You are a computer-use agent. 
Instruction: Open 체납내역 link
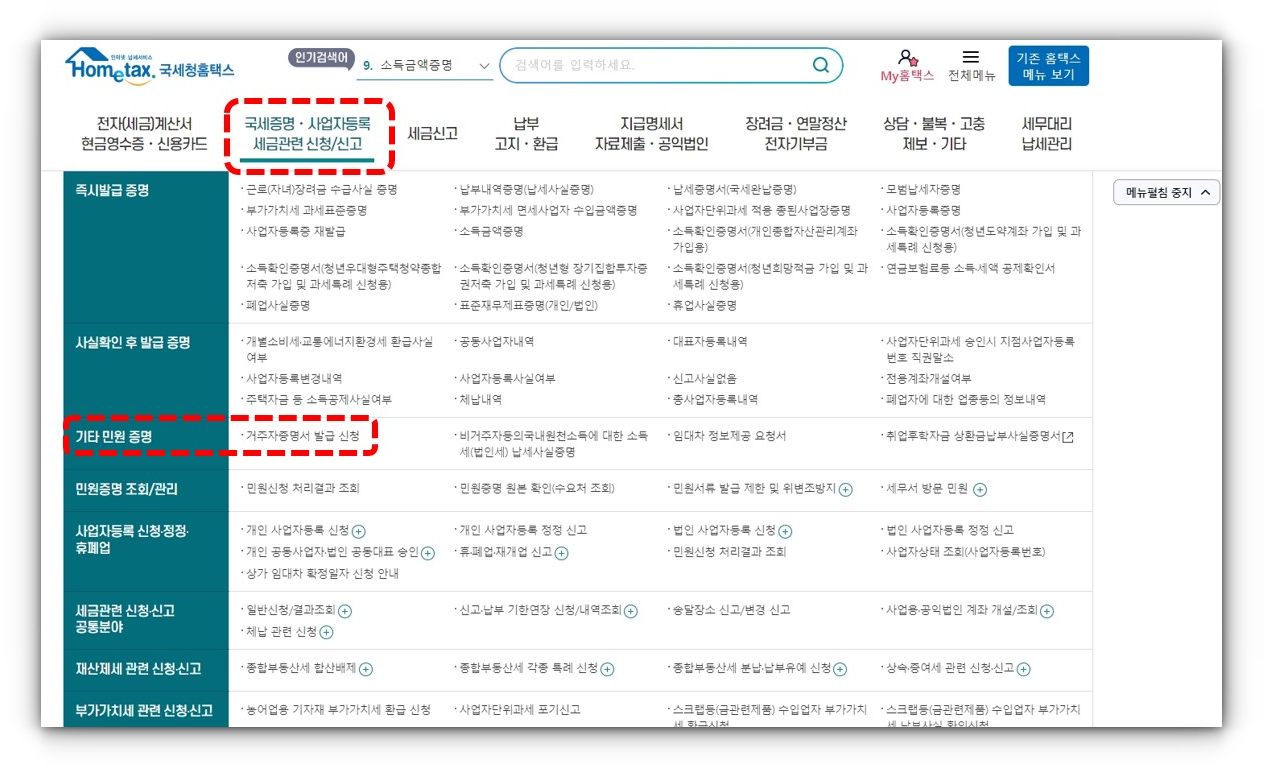point(481,400)
